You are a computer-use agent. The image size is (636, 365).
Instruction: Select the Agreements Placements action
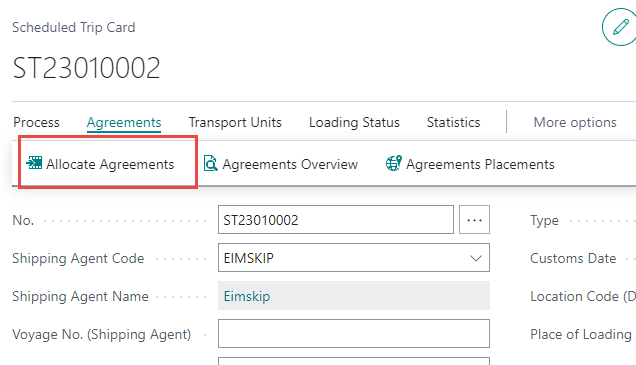click(x=470, y=164)
